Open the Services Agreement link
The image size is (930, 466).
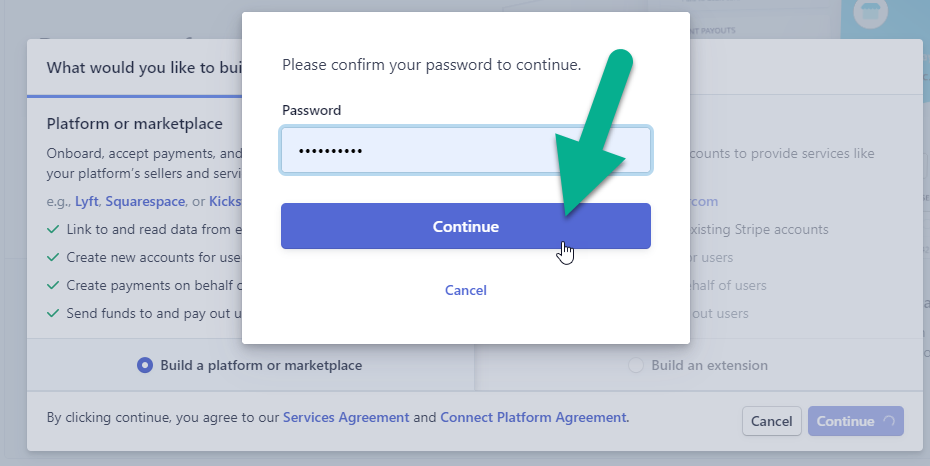tap(346, 417)
